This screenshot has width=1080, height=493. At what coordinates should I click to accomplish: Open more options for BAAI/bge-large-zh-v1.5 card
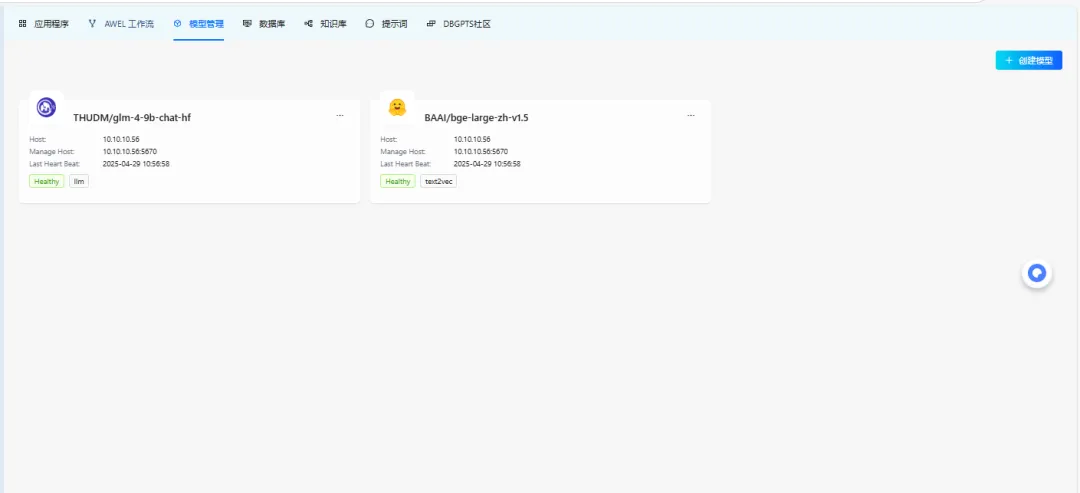(690, 116)
